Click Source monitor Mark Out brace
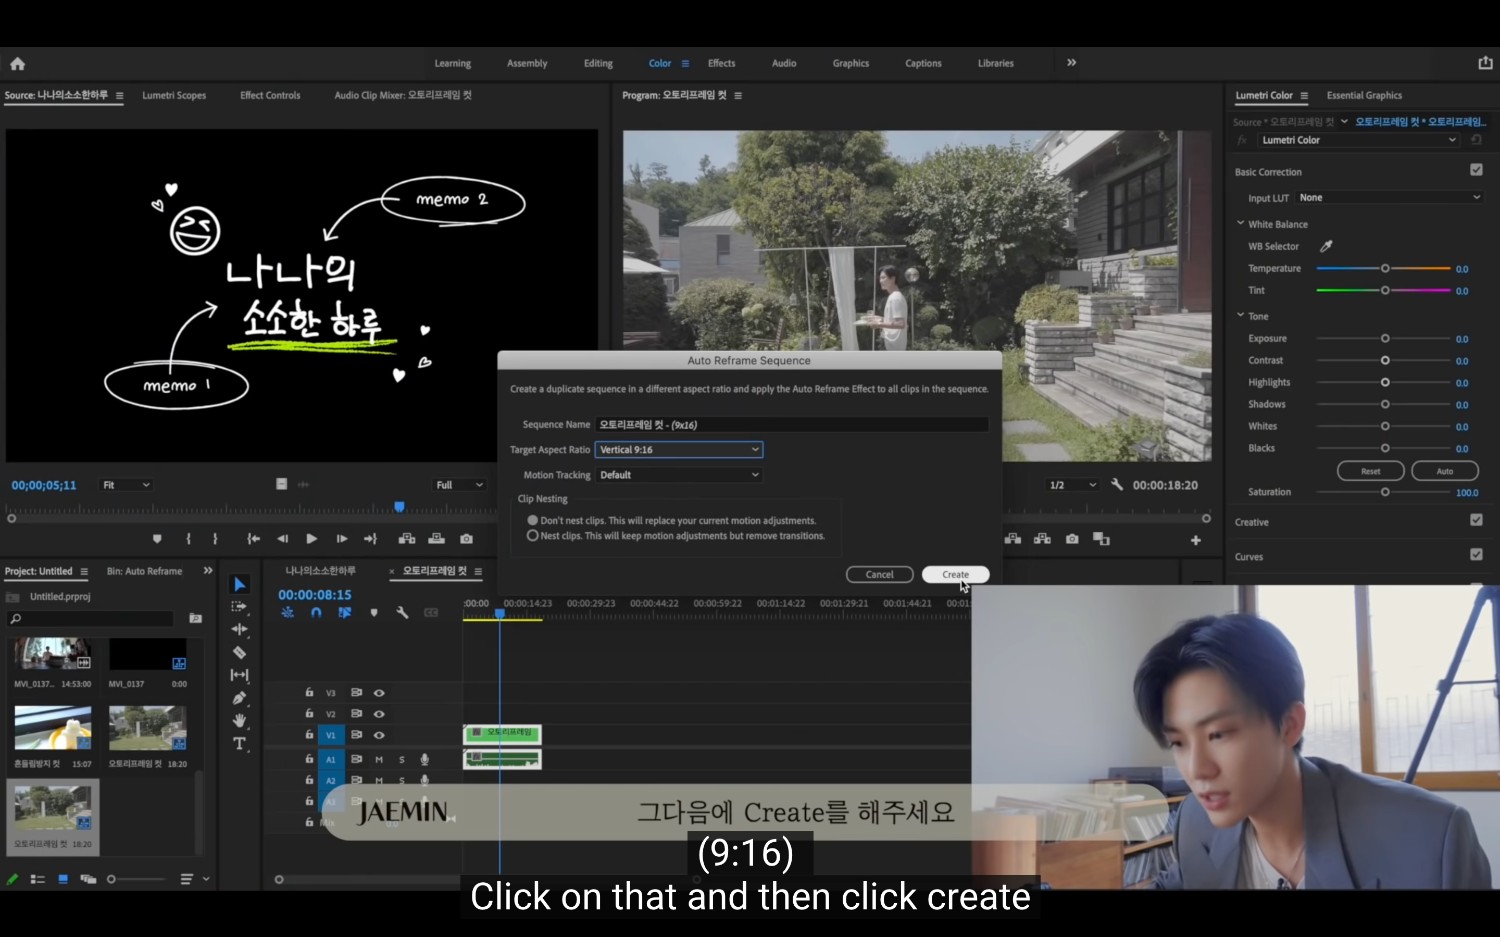The image size is (1500, 937). (x=215, y=539)
